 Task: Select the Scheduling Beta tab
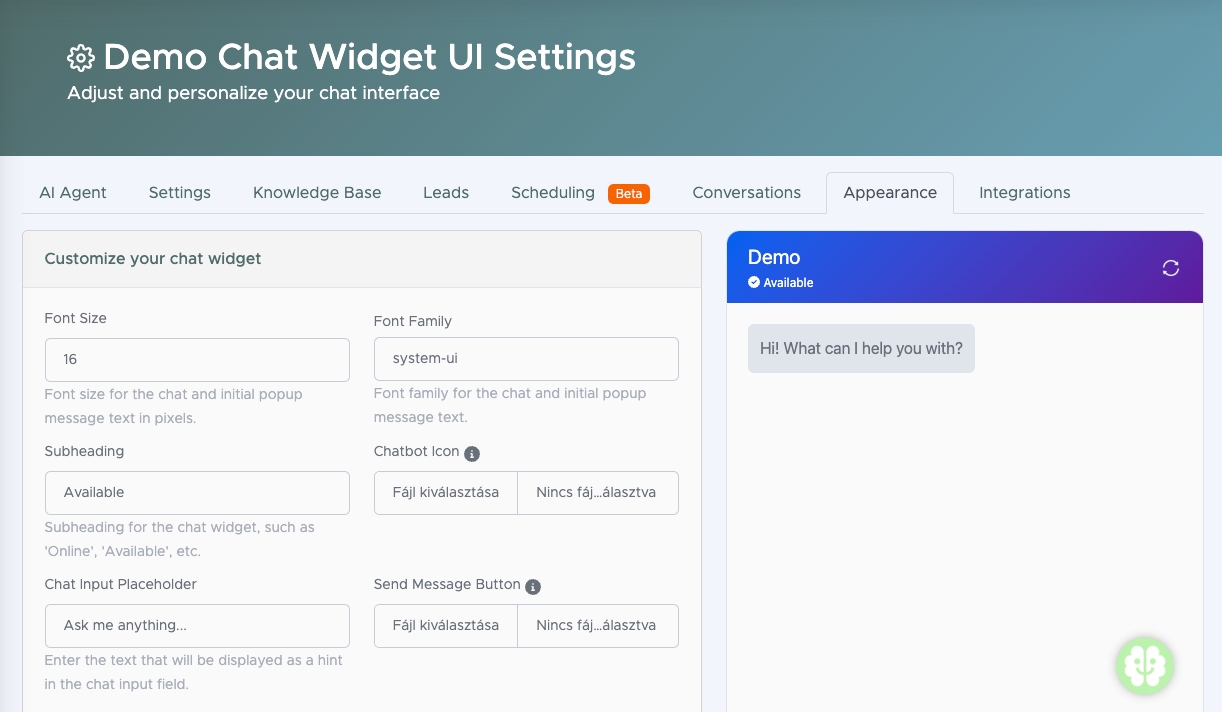click(x=580, y=193)
